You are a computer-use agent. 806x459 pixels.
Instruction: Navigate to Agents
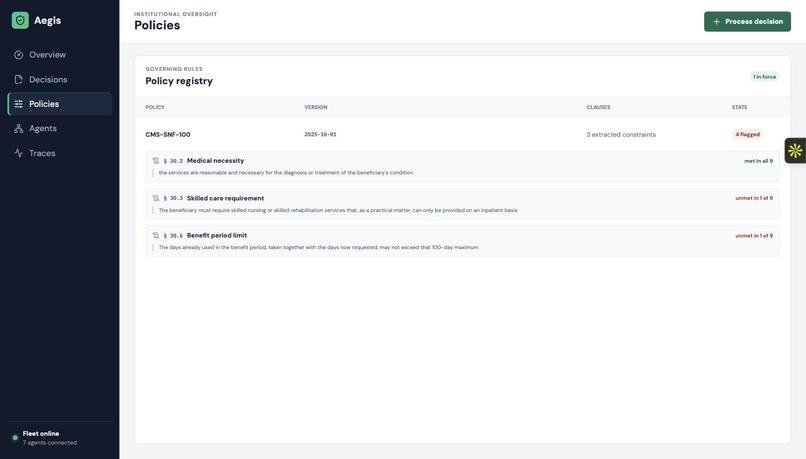[60, 128]
